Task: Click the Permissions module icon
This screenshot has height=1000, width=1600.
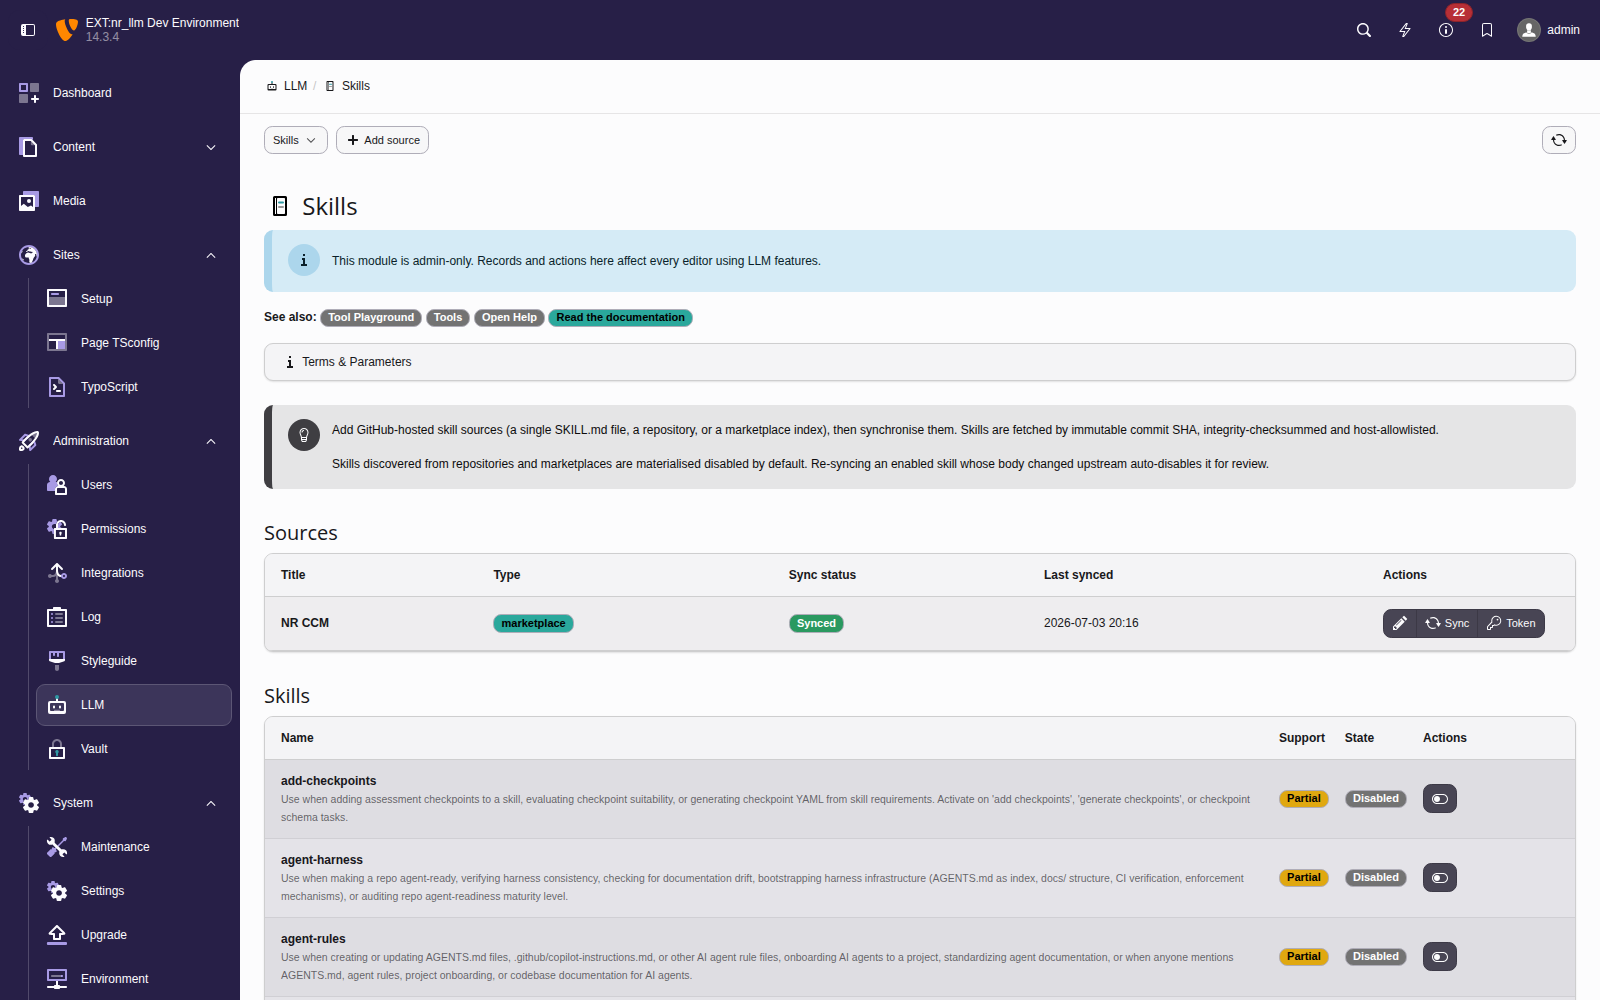Action: [57, 529]
